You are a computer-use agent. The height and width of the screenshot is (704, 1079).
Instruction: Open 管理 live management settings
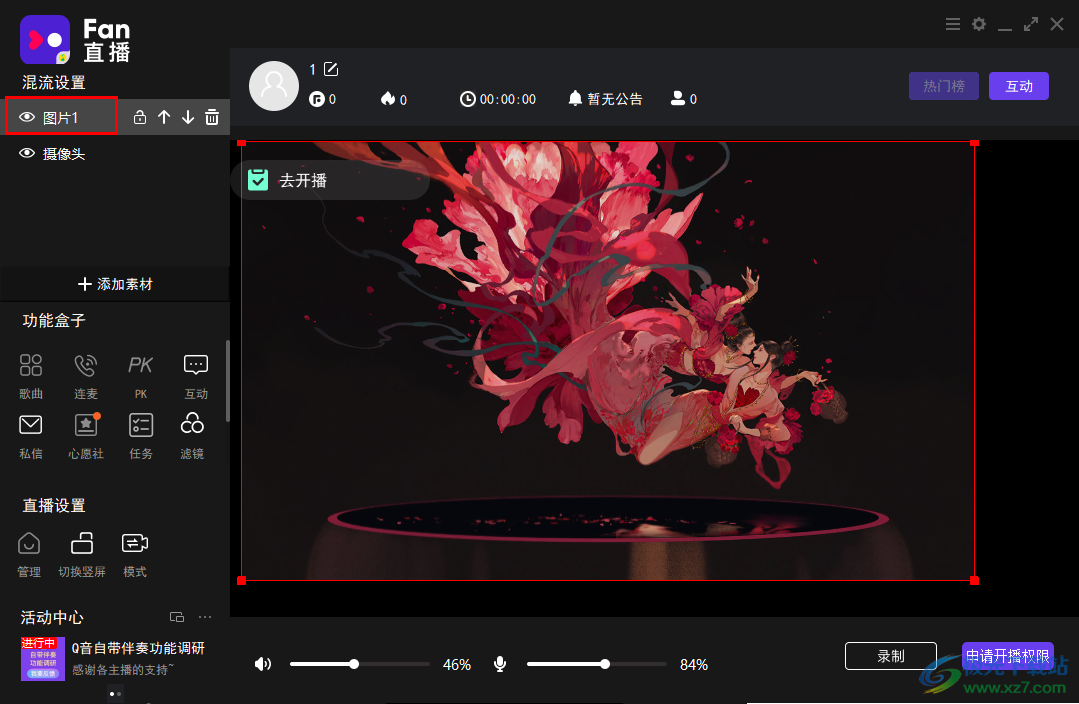29,555
